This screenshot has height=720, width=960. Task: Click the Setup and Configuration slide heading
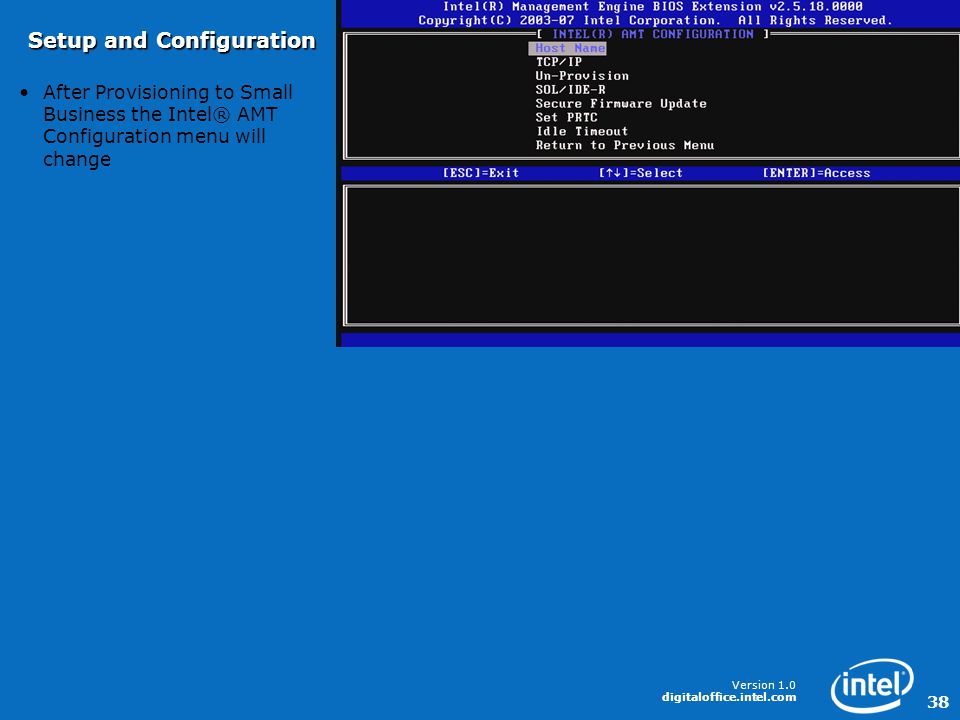(171, 40)
